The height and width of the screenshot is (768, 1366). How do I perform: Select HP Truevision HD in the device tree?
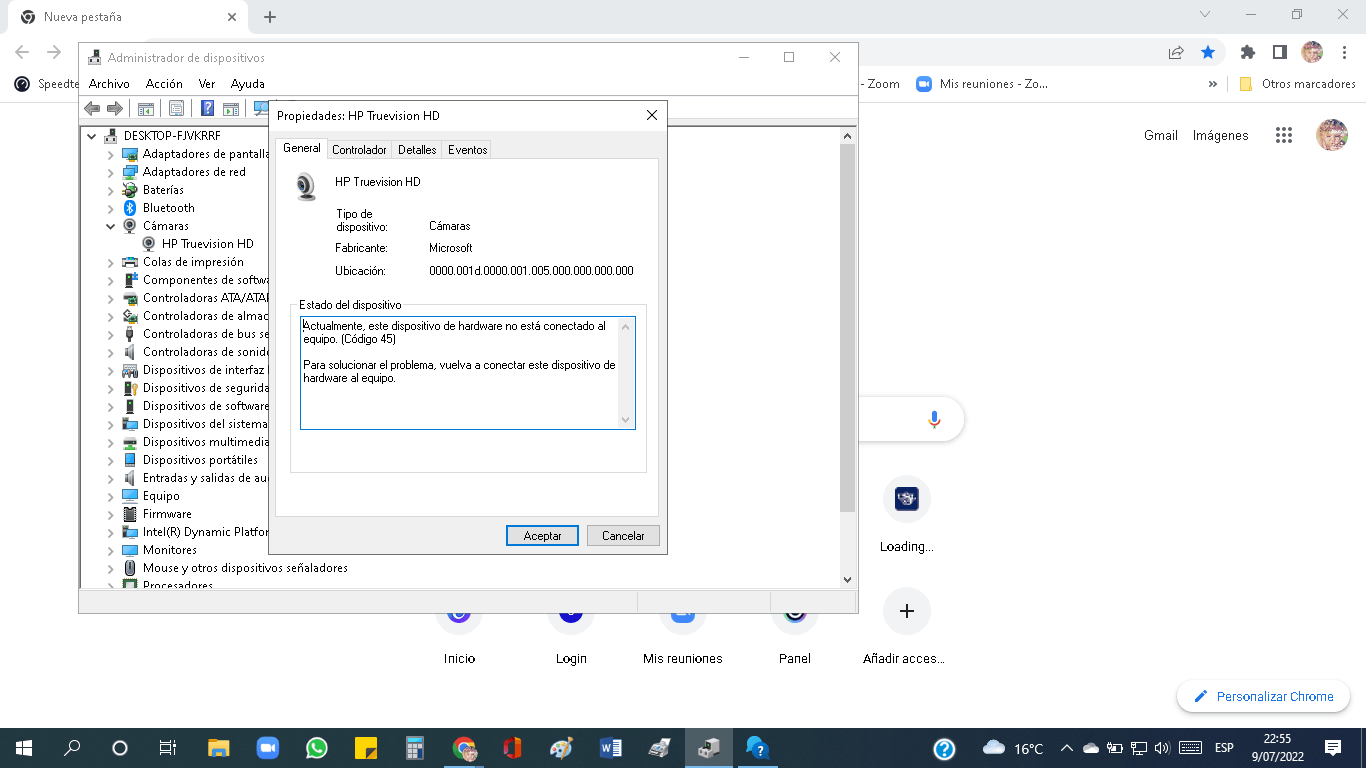[208, 244]
